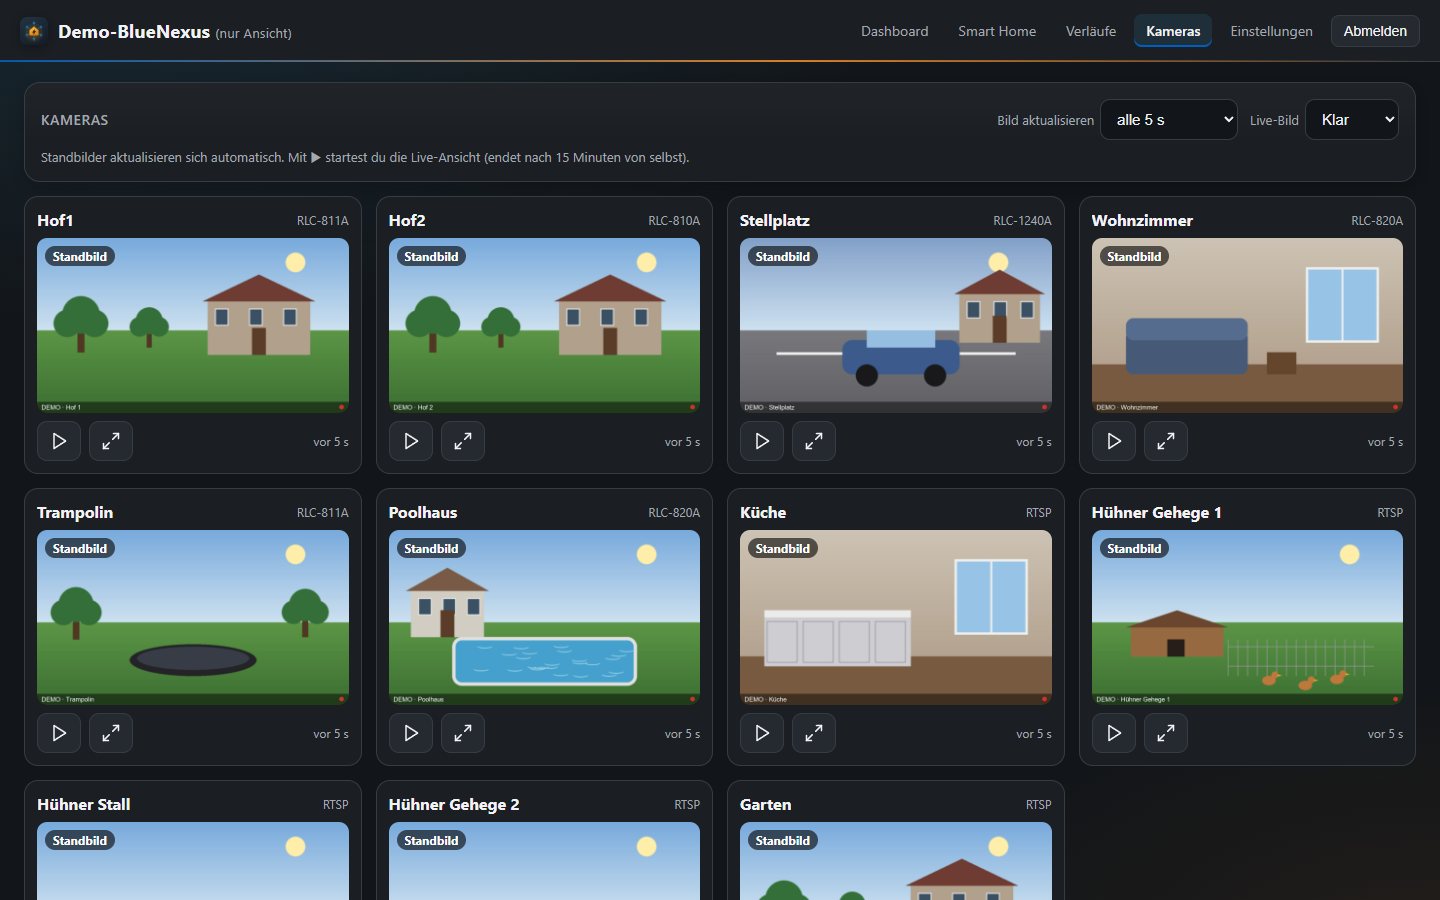Go to the Dashboard tab
This screenshot has width=1440, height=900.
click(x=895, y=31)
